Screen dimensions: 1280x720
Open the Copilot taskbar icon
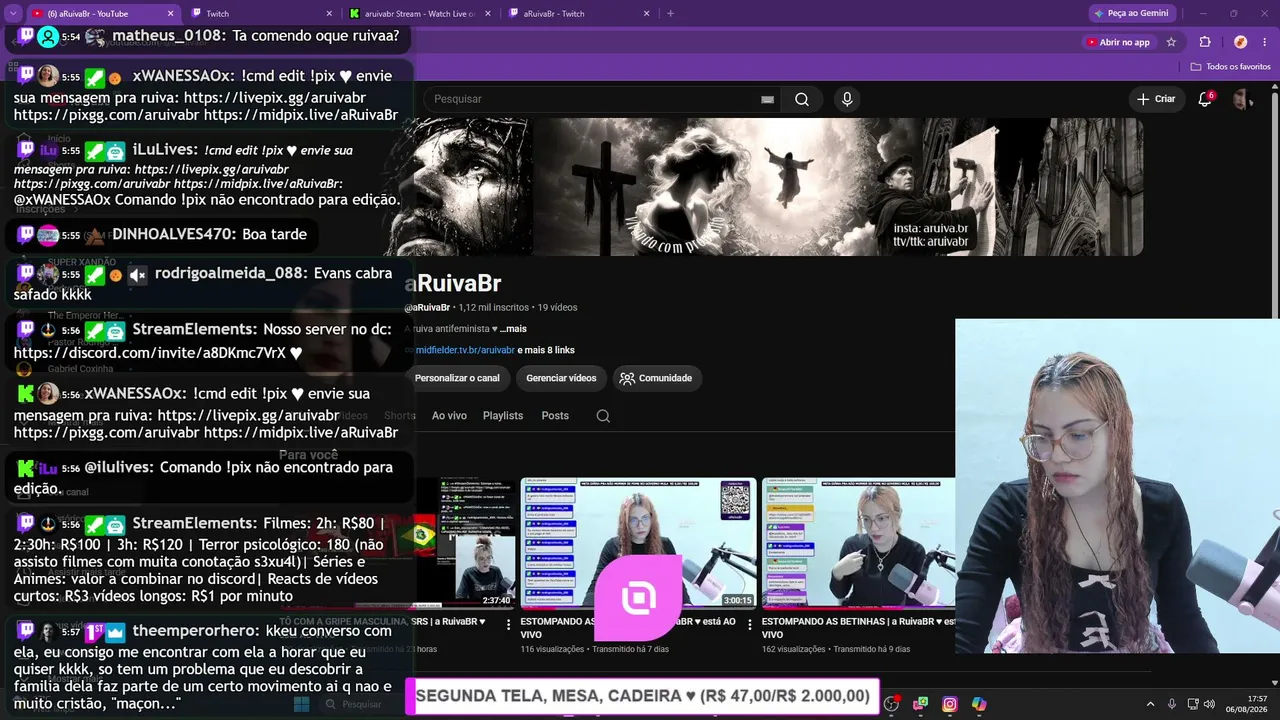[x=979, y=704]
